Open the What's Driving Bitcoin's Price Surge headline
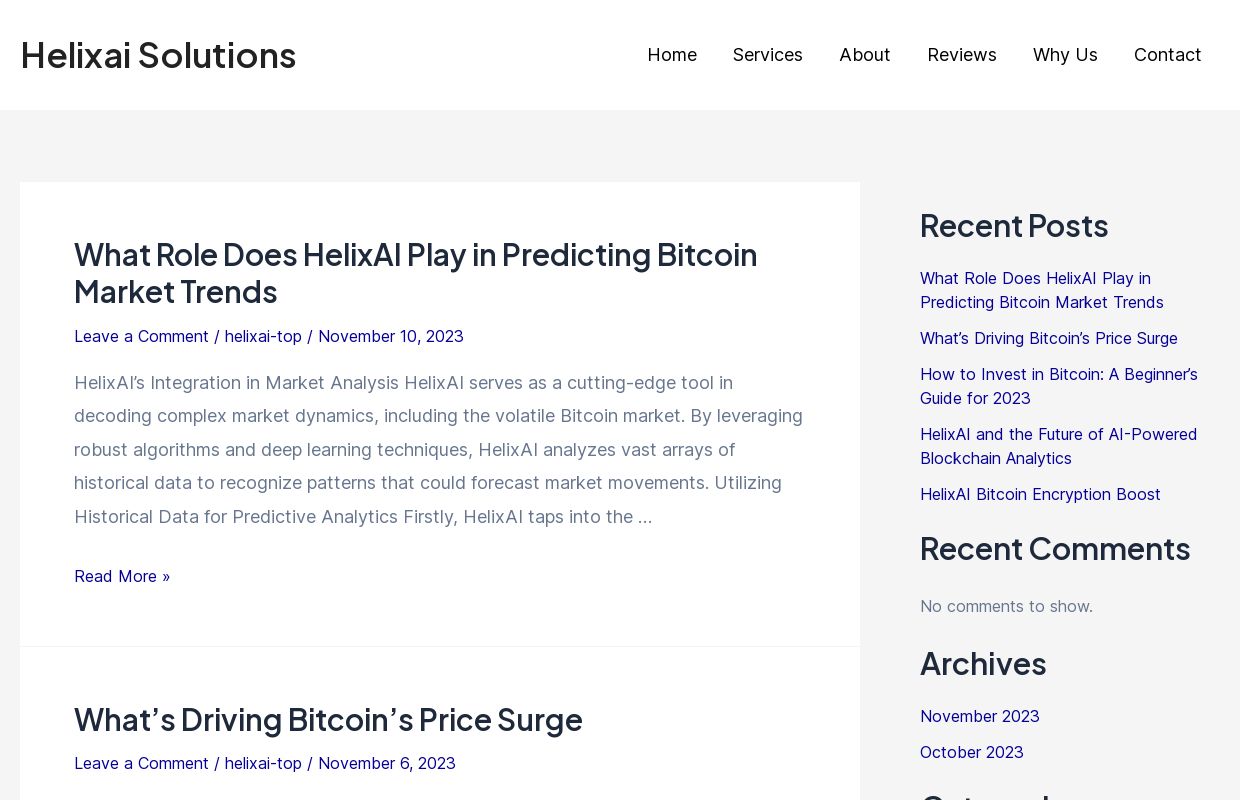Screen dimensions: 1240x800 point(328,719)
